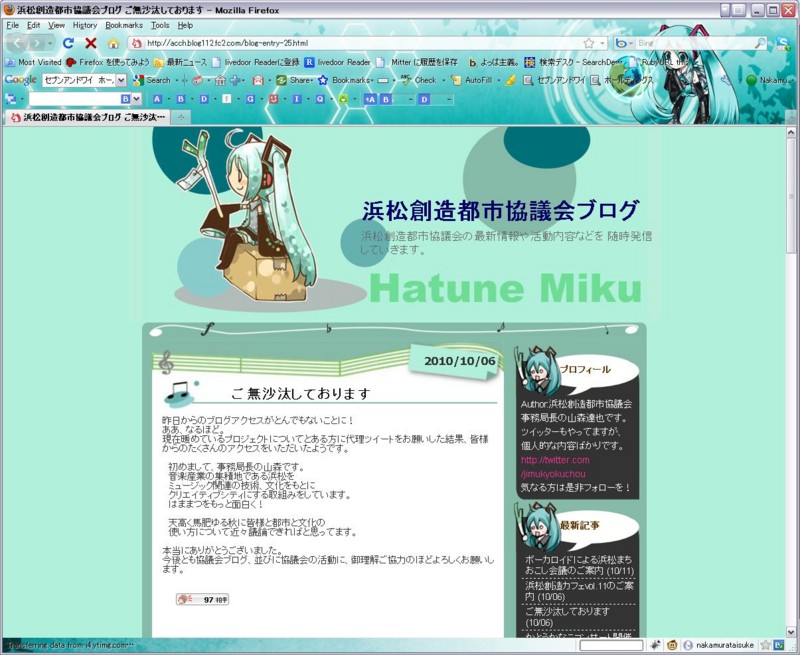The height and width of the screenshot is (655, 800).
Task: Open post title ご無沙汰しております
Action: pos(301,393)
